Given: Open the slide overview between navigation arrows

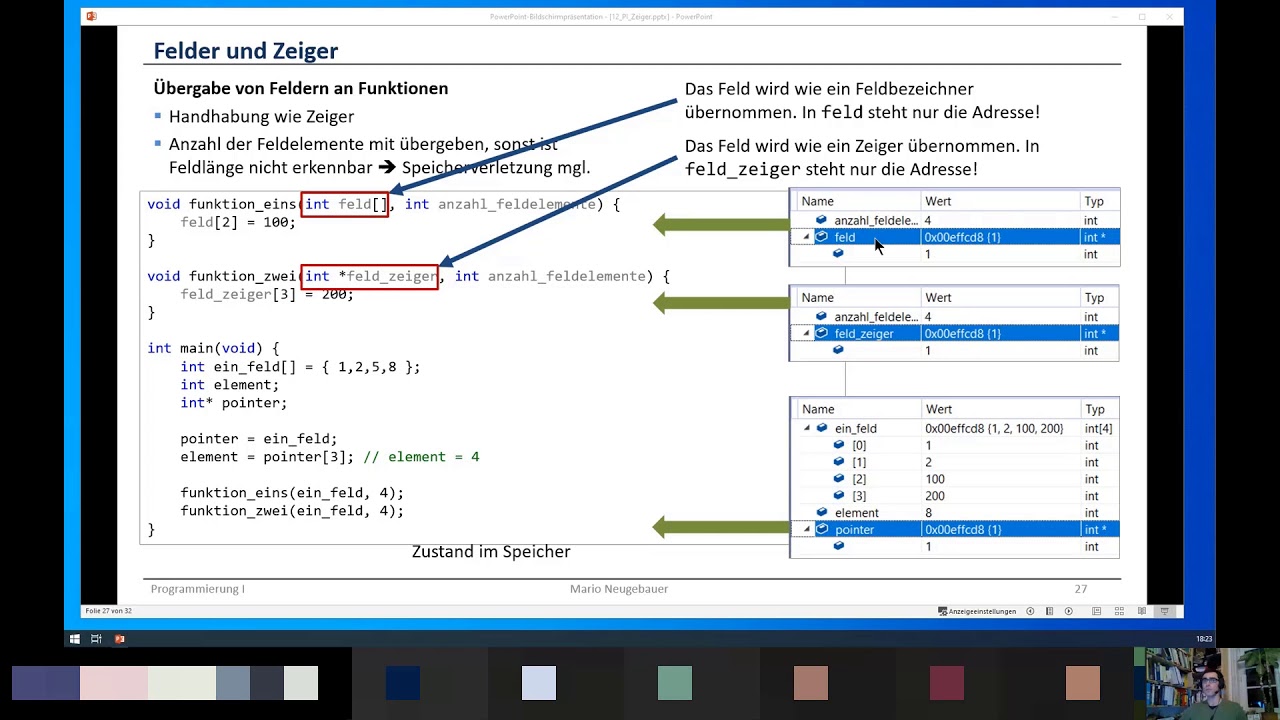Looking at the screenshot, I should 1049,611.
